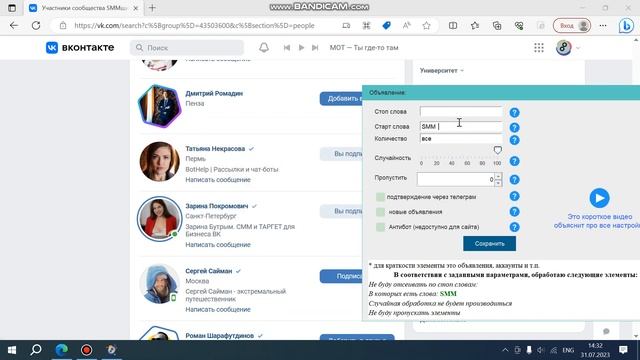Play the current track in VK header

click(301, 48)
